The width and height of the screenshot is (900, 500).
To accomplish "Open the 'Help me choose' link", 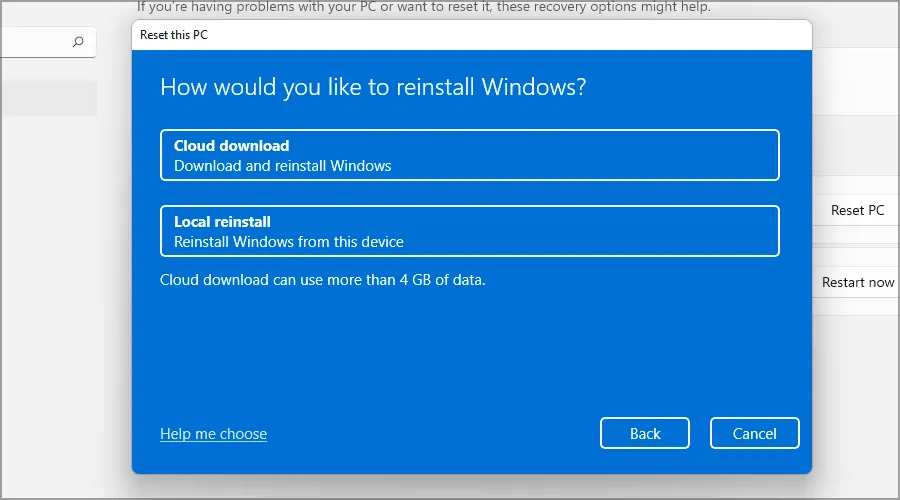I will point(213,434).
